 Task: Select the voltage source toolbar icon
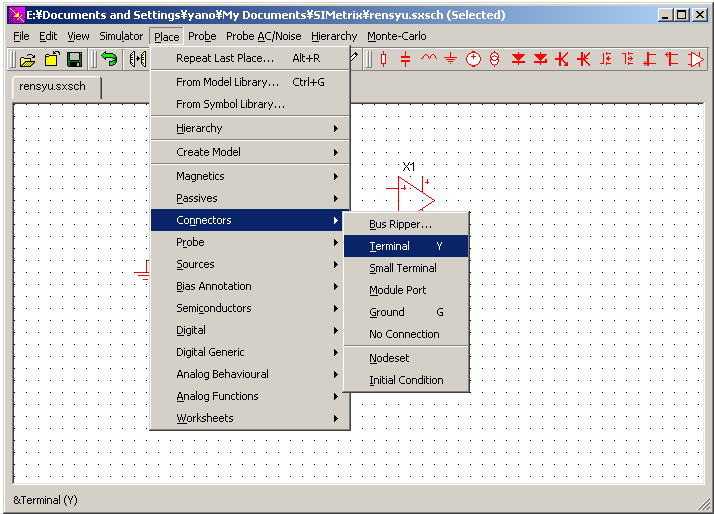(x=474, y=59)
